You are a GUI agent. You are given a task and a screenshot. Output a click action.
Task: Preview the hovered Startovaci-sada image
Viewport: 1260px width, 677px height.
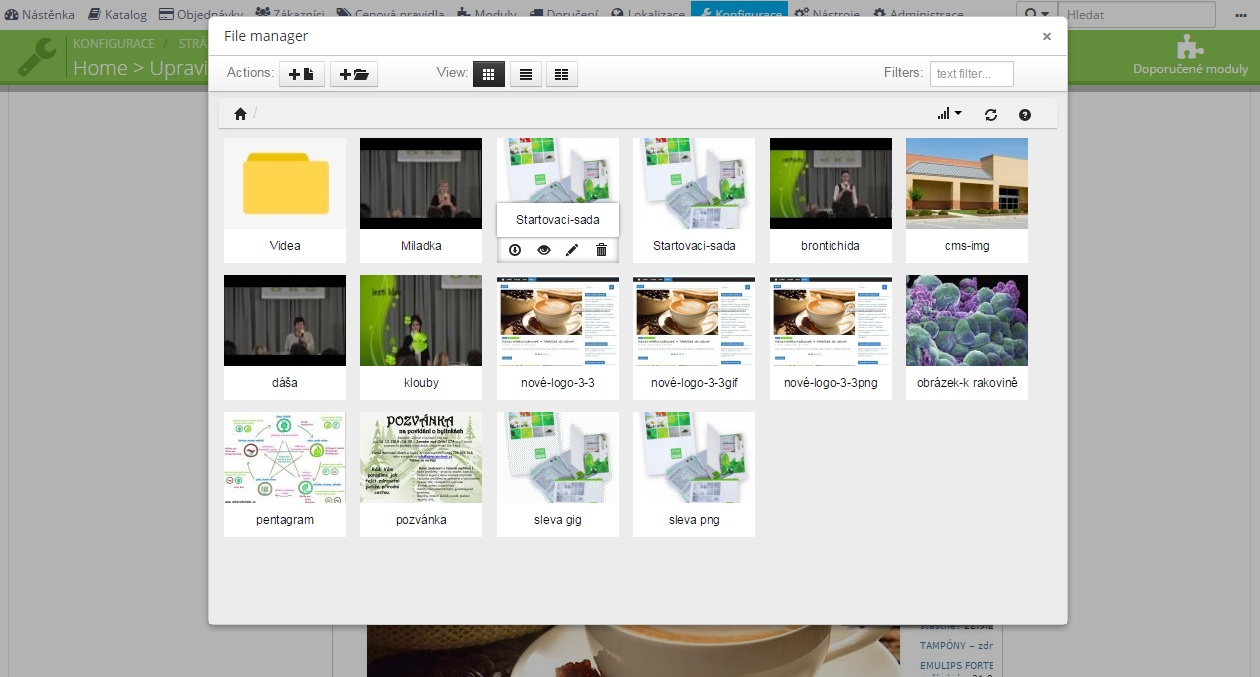pyautogui.click(x=544, y=250)
